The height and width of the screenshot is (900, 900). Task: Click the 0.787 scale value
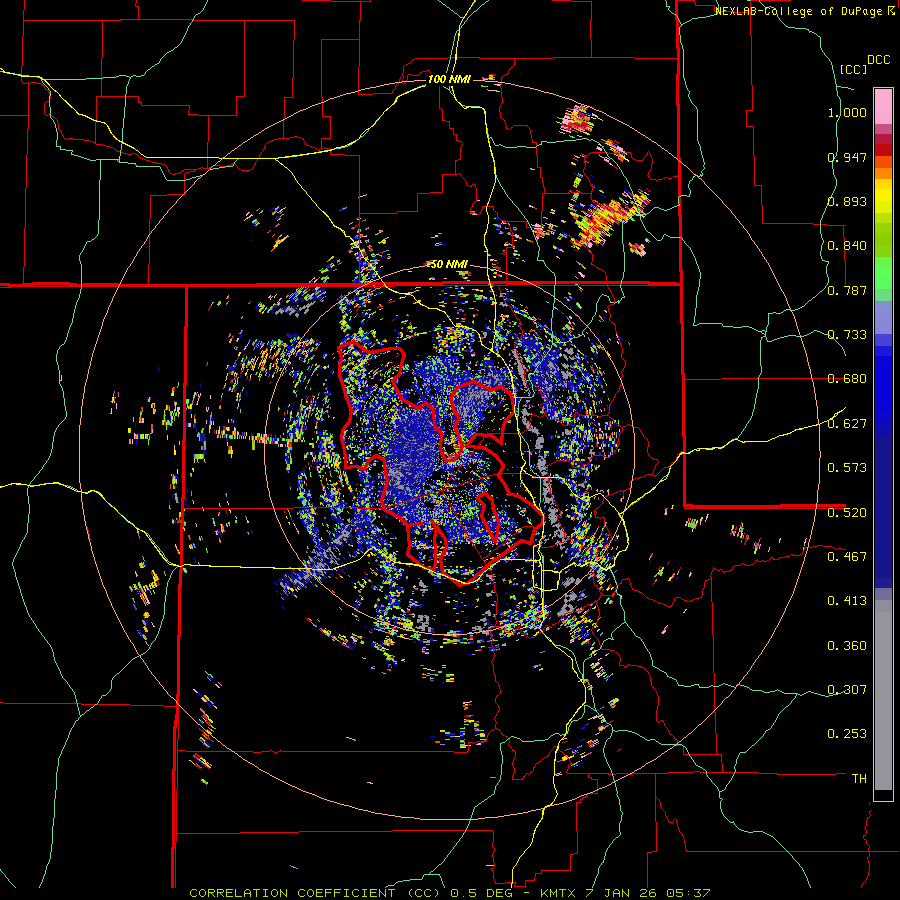pyautogui.click(x=847, y=290)
